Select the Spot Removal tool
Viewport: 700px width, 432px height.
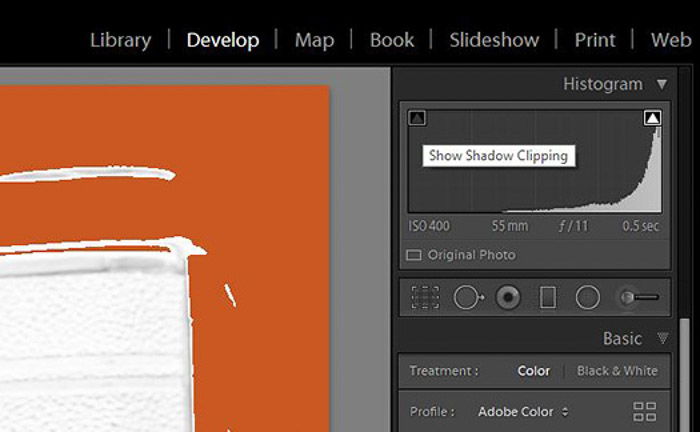pos(468,297)
